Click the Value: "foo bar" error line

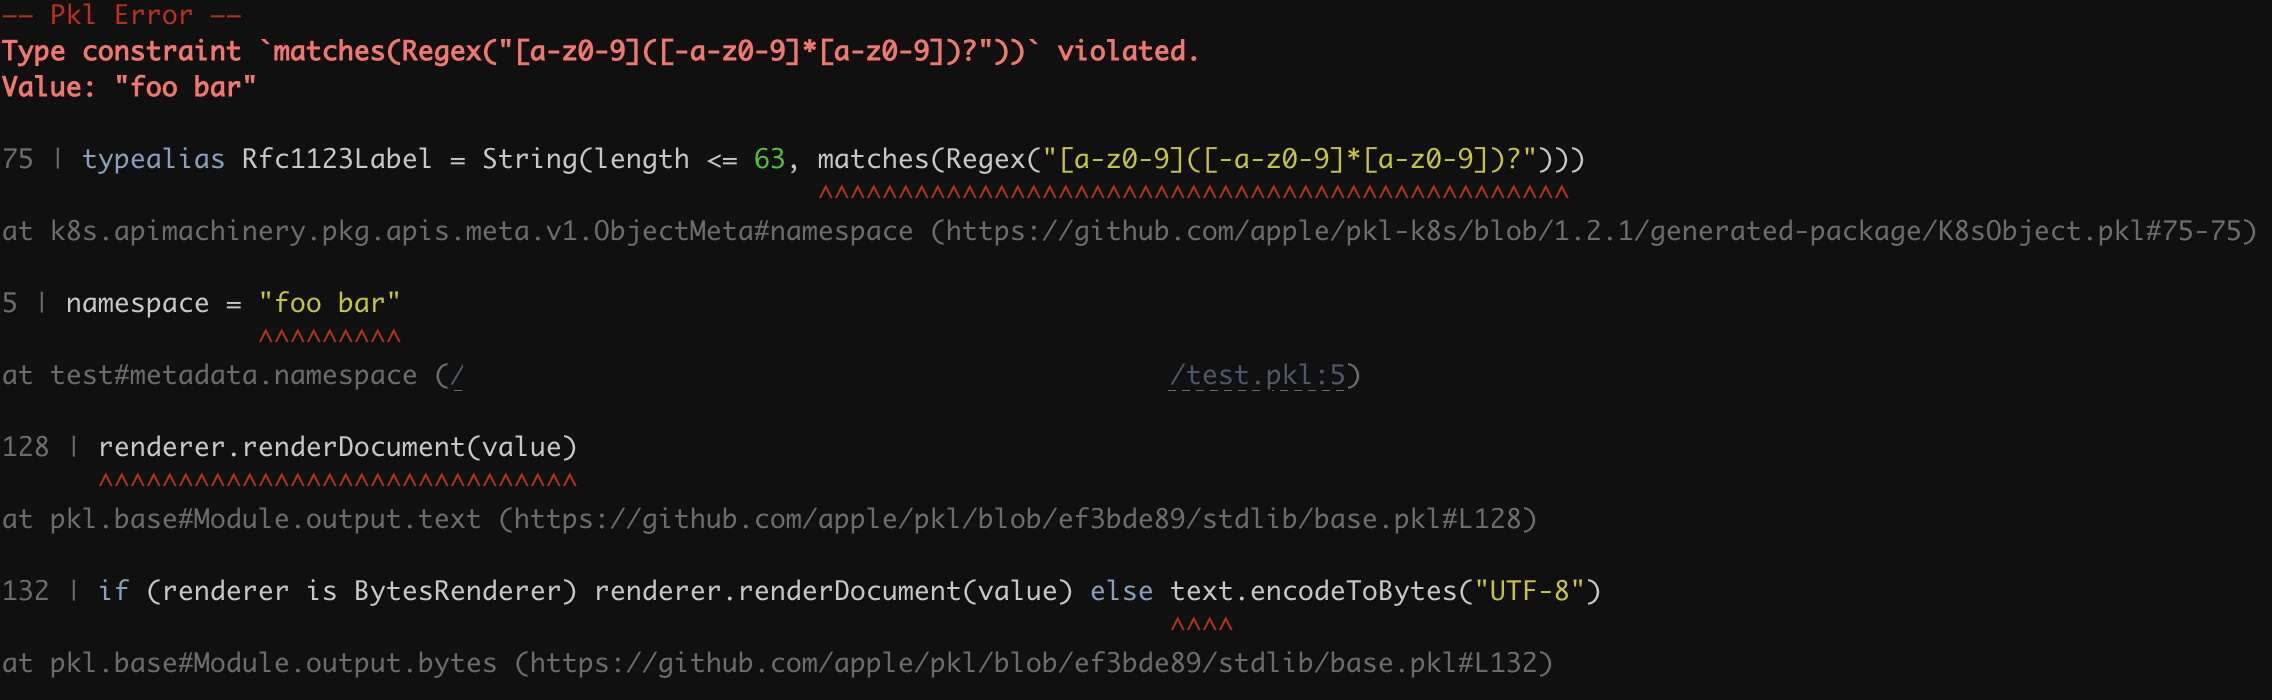(129, 87)
